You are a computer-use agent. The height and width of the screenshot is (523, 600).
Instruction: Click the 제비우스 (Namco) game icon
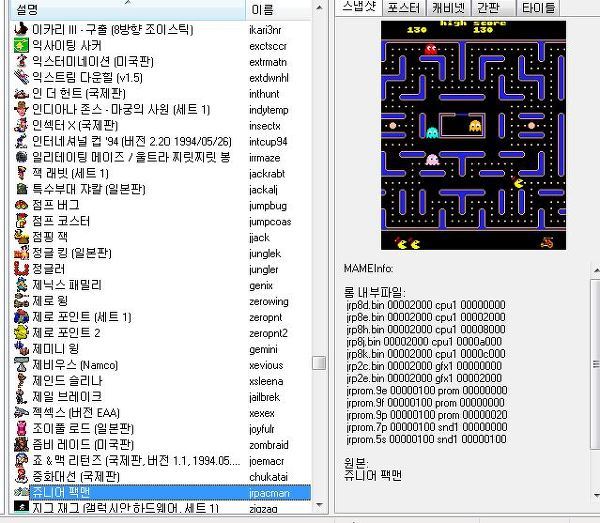(21, 365)
